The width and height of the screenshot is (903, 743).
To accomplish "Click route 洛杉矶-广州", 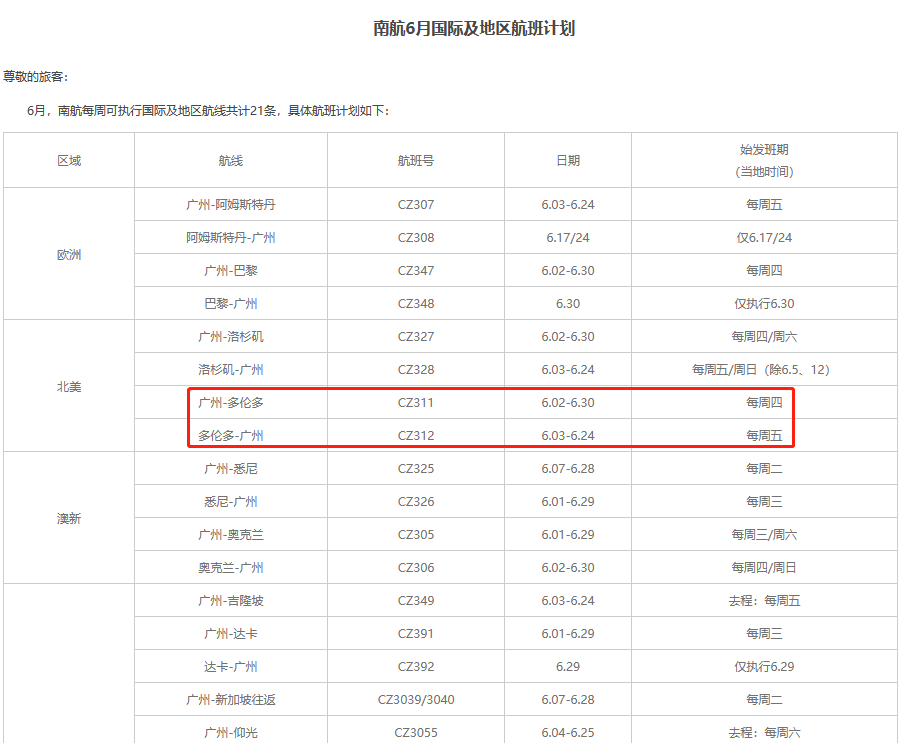I will point(231,369).
